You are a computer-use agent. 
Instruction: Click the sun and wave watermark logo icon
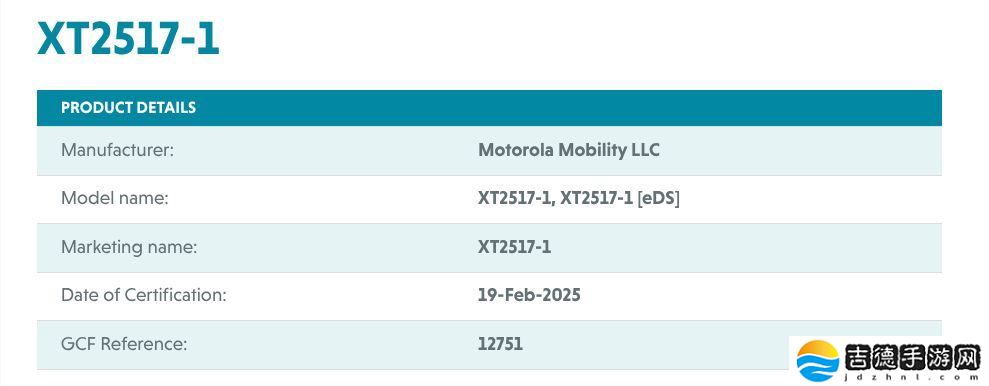point(817,361)
